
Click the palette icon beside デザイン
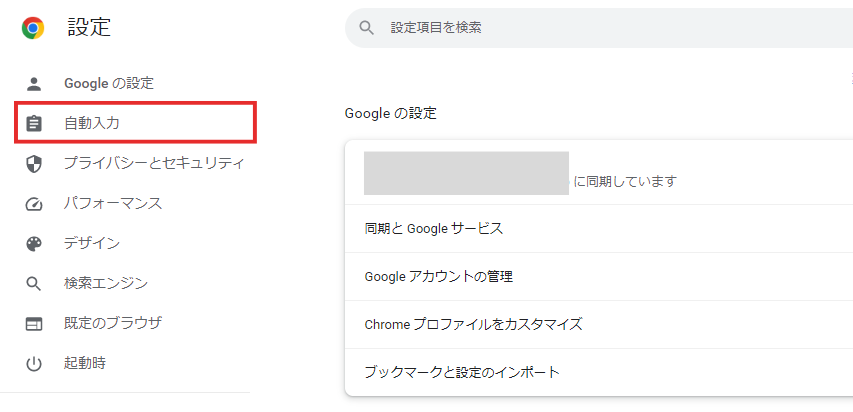click(34, 243)
